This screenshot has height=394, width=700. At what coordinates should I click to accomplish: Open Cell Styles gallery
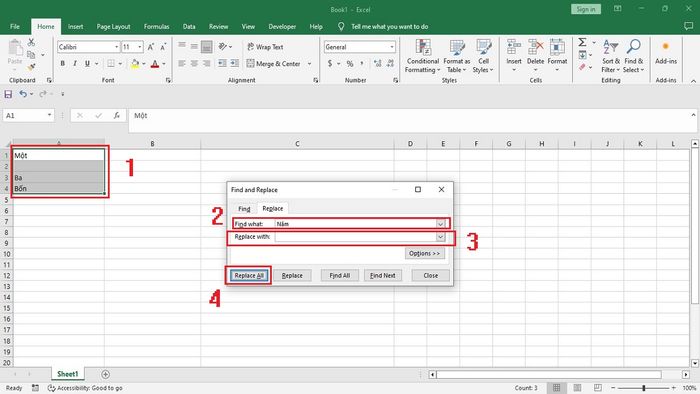coord(483,56)
